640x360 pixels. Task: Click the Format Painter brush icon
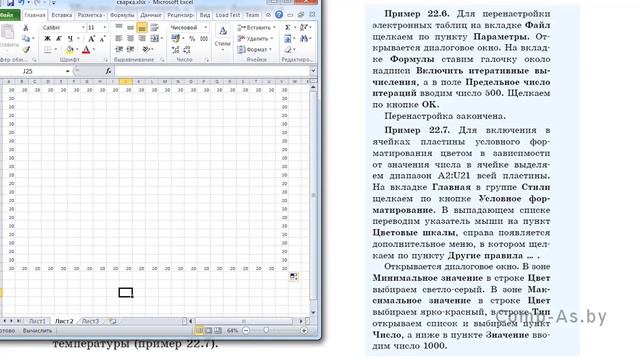click(26, 49)
